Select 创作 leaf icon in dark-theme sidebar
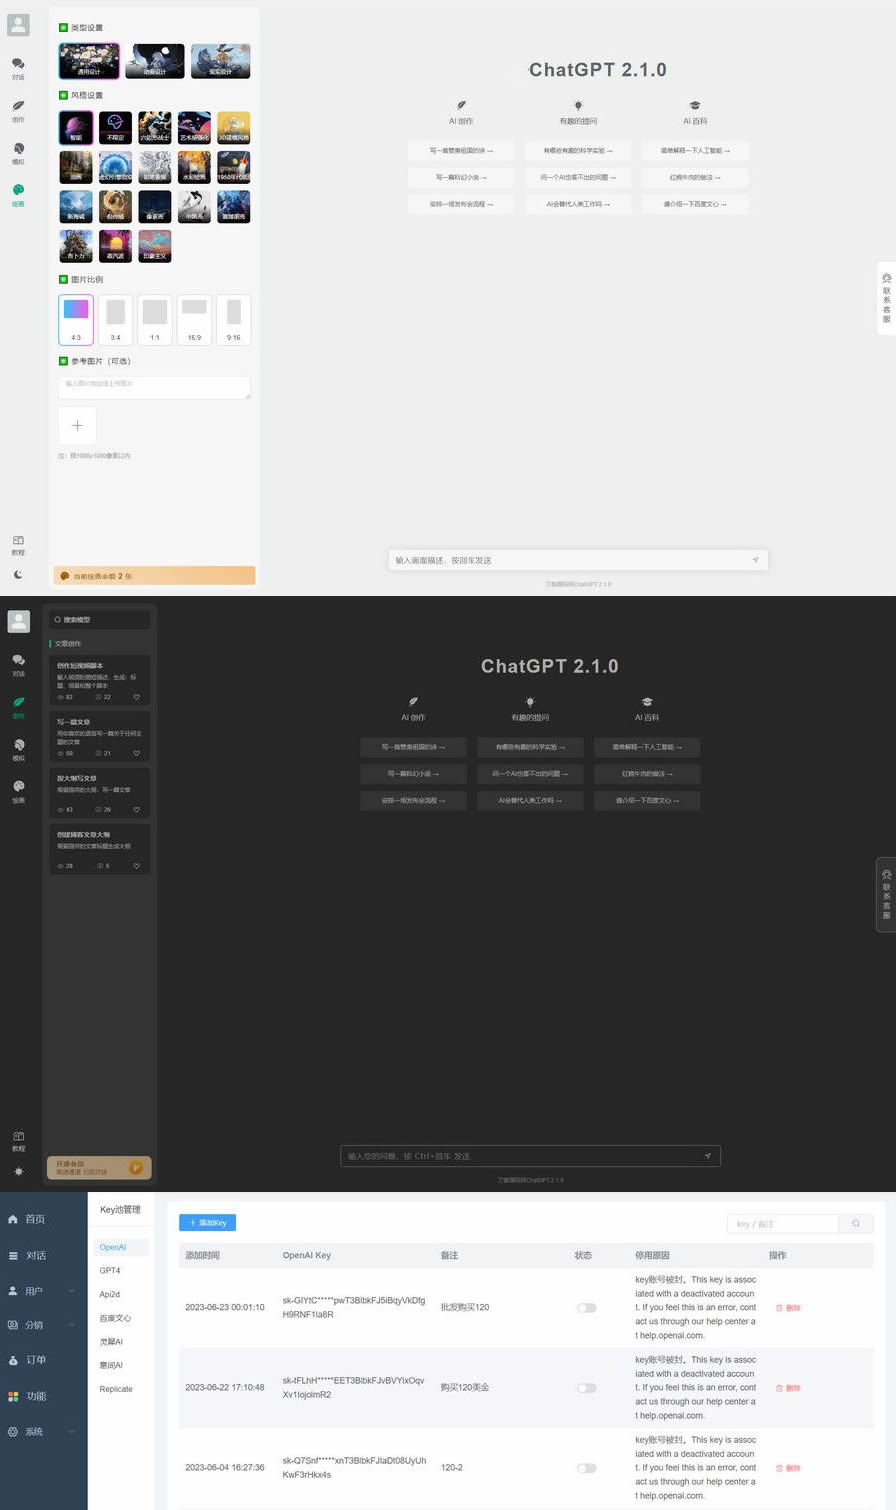This screenshot has height=1510, width=896. coord(18,707)
